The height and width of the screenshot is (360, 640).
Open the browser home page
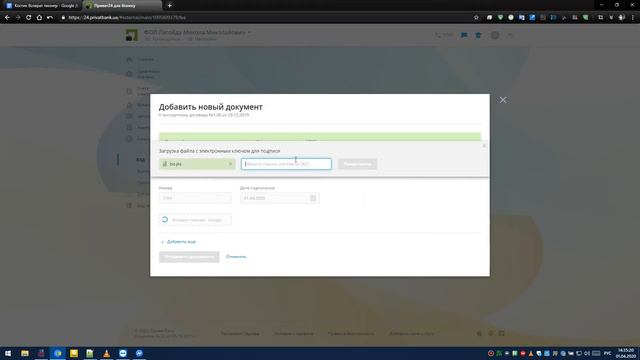39,18
